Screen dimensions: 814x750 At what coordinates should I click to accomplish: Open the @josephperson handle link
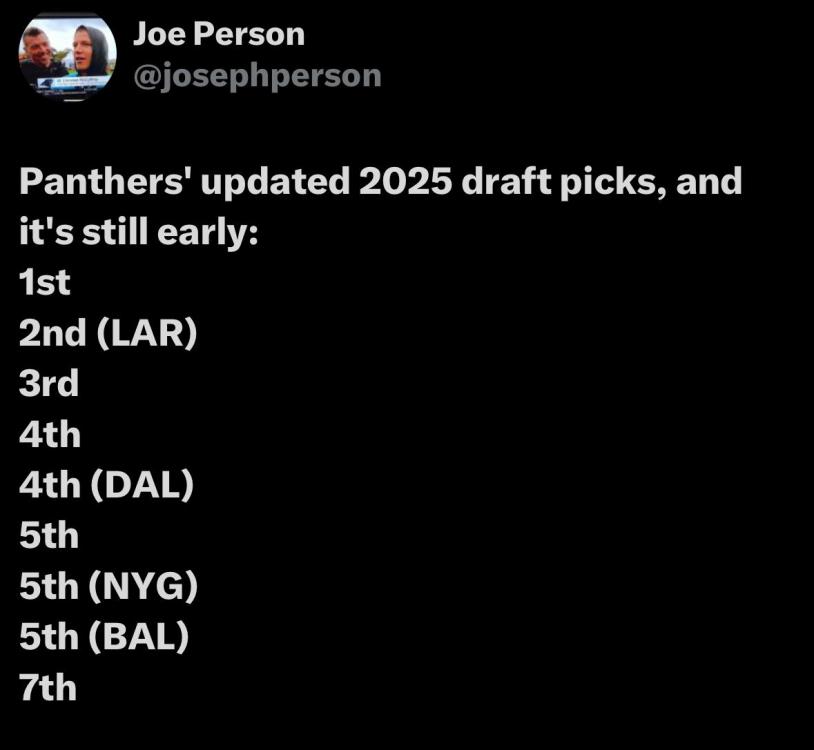coord(257,75)
